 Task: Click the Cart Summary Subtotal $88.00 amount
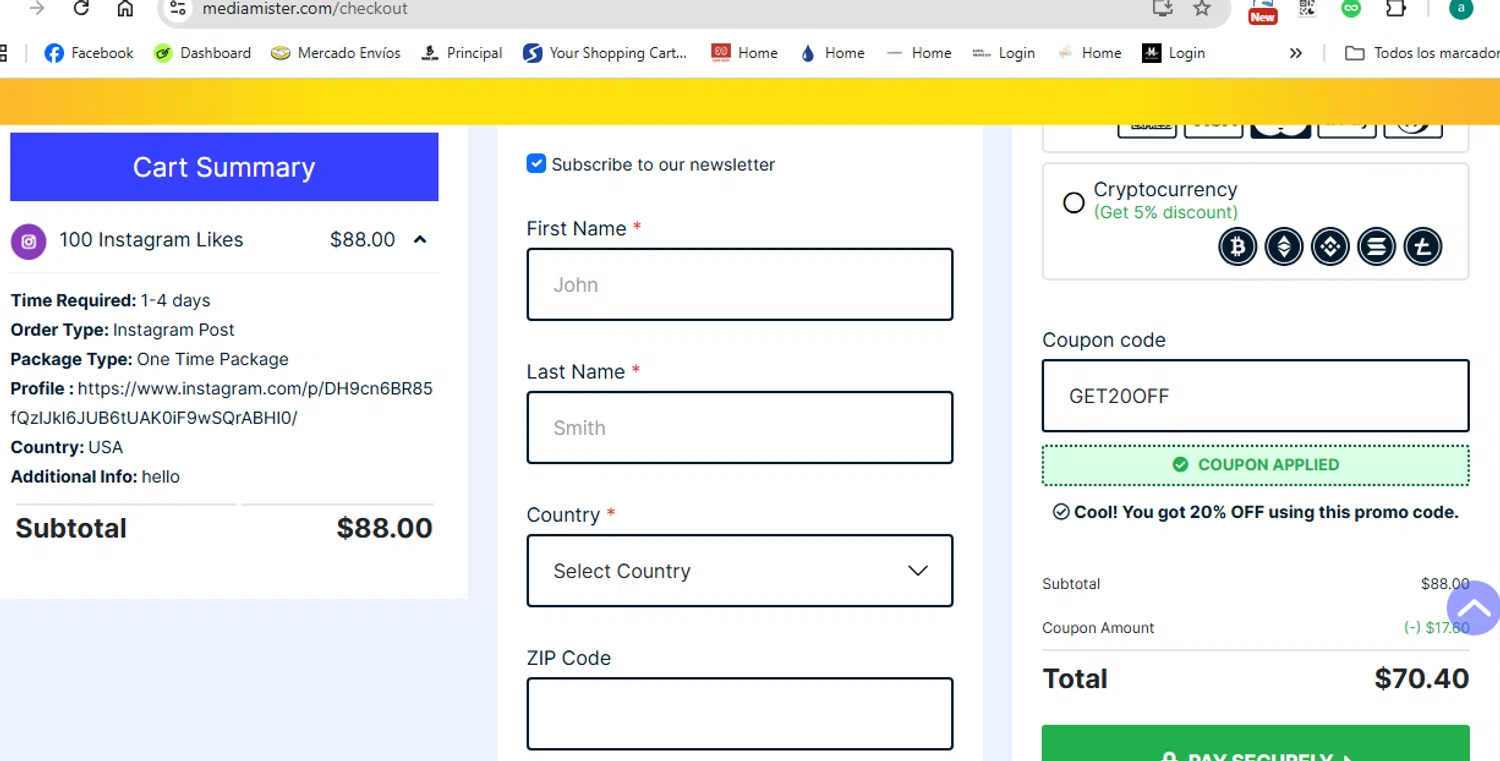(384, 528)
